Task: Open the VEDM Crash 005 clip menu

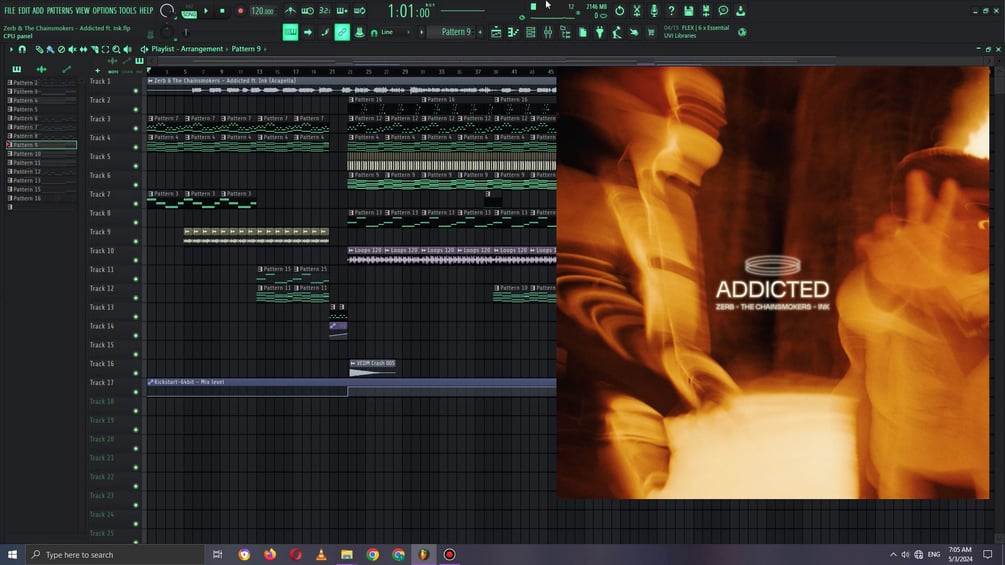Action: pos(353,363)
